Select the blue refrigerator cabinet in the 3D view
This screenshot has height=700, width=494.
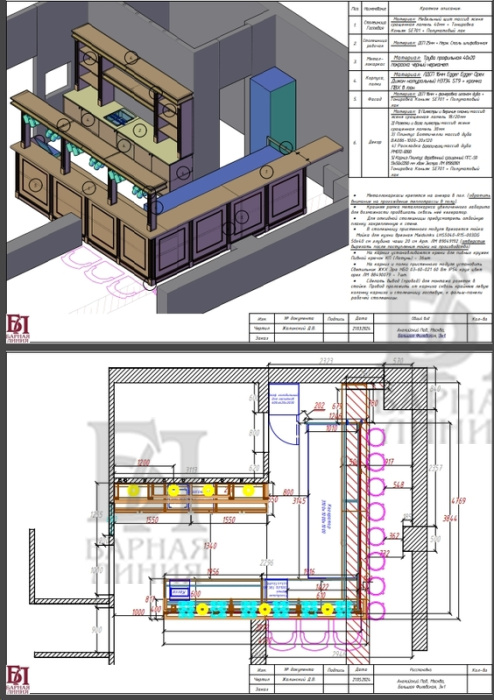[272, 112]
